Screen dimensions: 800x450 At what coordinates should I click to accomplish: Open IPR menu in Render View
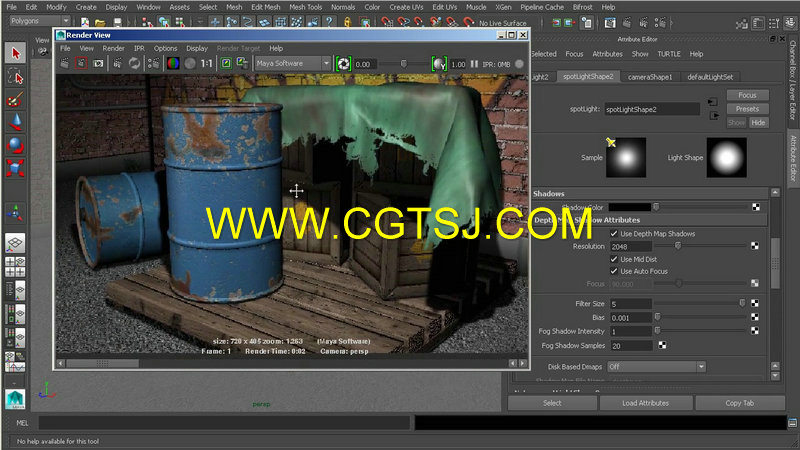tap(139, 48)
